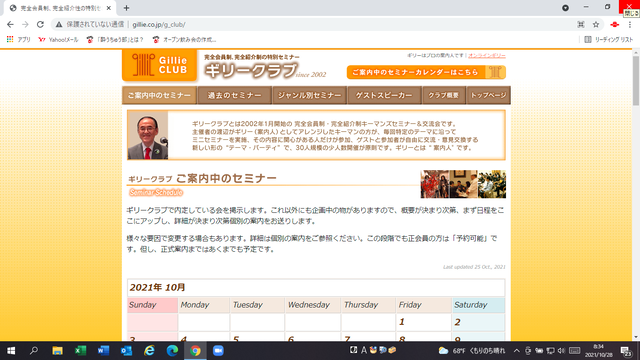The image size is (640, 360).
Task: Open the weather widget showing 68°F
Action: click(471, 351)
